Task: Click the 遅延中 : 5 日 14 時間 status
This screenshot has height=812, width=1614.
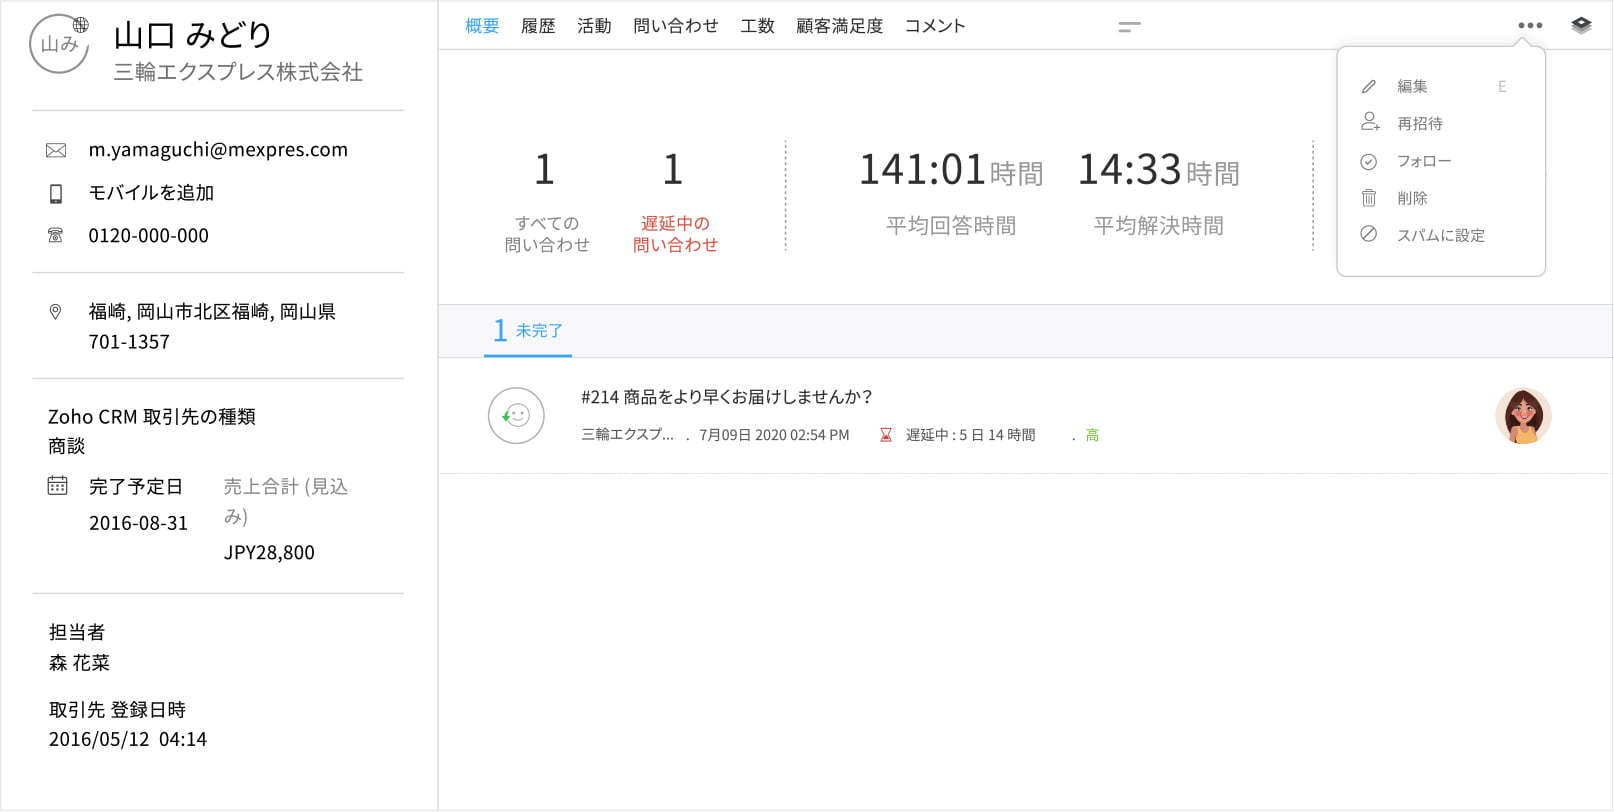Action: 970,435
